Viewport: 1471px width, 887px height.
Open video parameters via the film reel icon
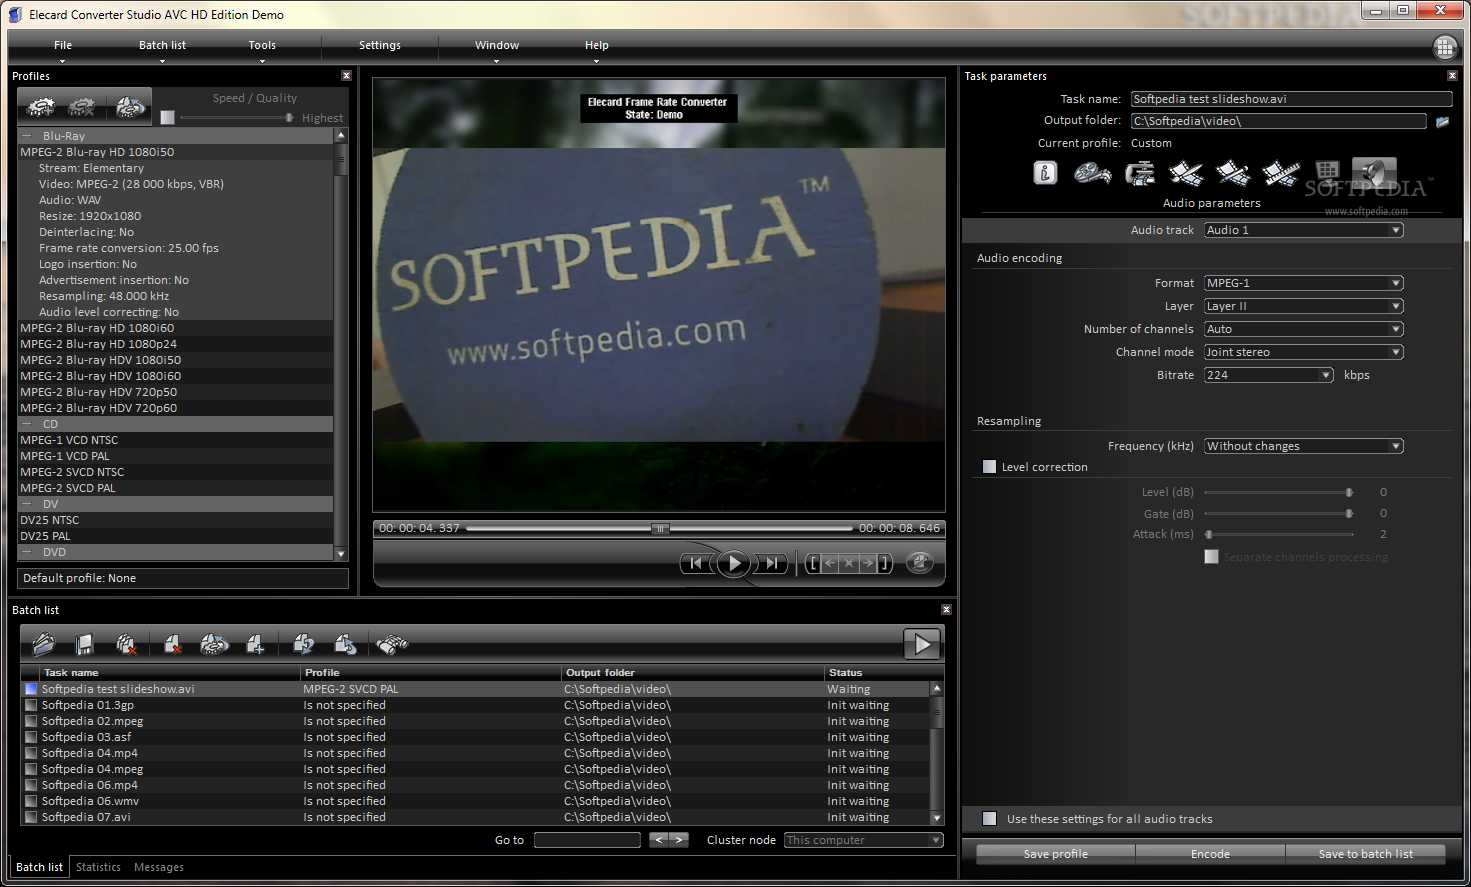1092,174
